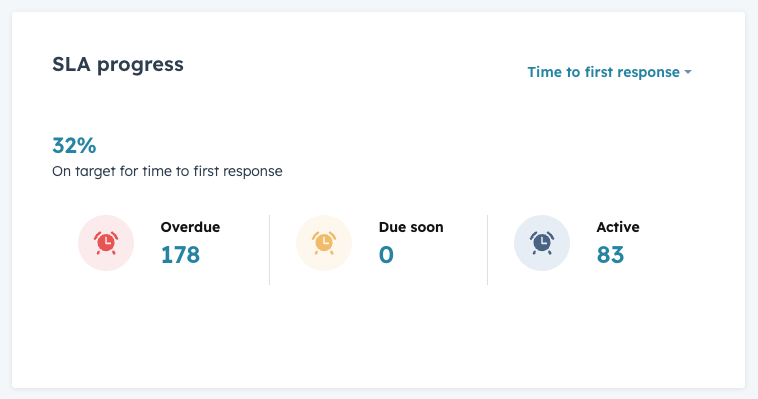Image resolution: width=758 pixels, height=399 pixels.
Task: Click the Active label
Action: point(618,227)
